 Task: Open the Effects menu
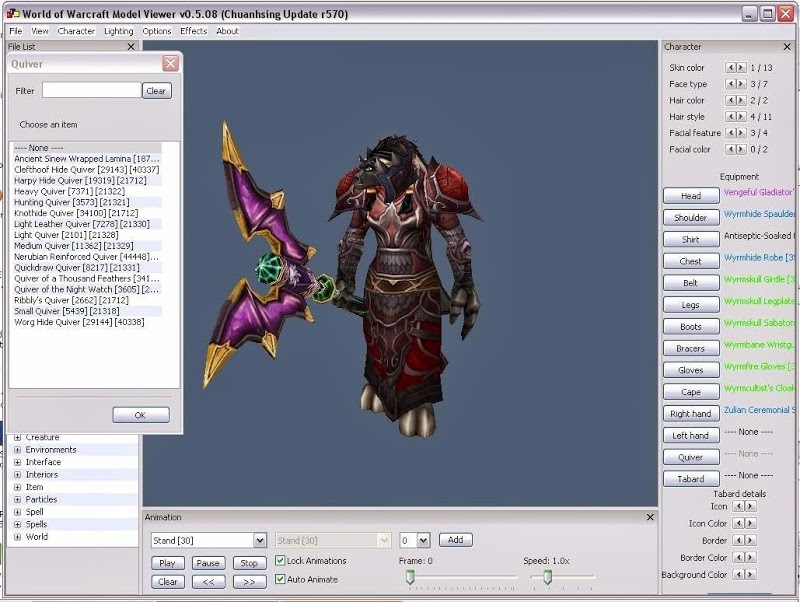(x=193, y=31)
